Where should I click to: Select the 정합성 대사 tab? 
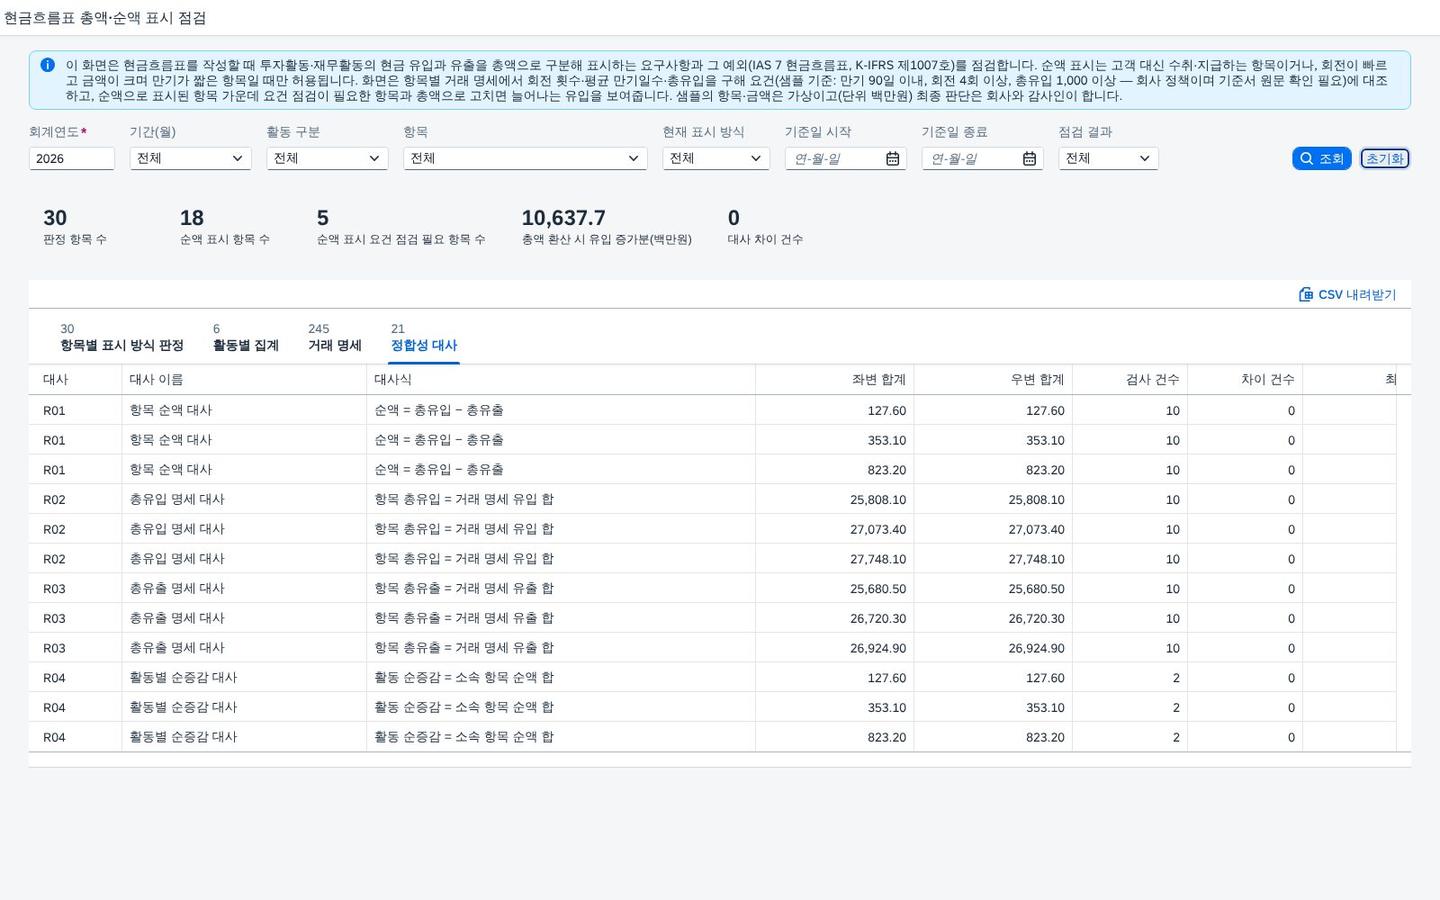(424, 338)
